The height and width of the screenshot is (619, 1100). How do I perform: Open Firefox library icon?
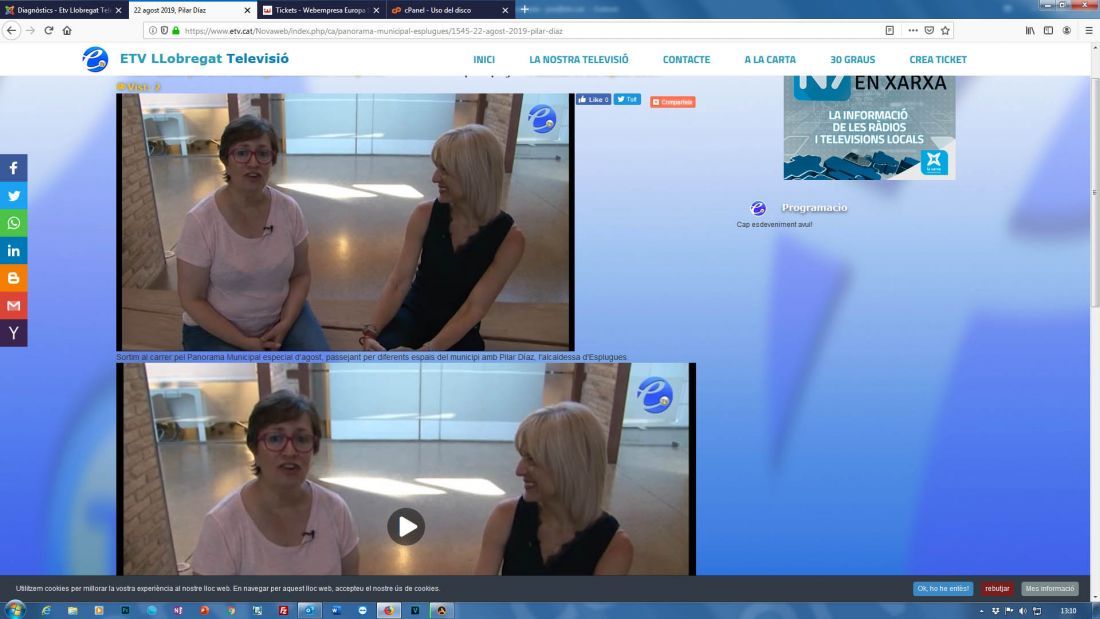pyautogui.click(x=1030, y=30)
